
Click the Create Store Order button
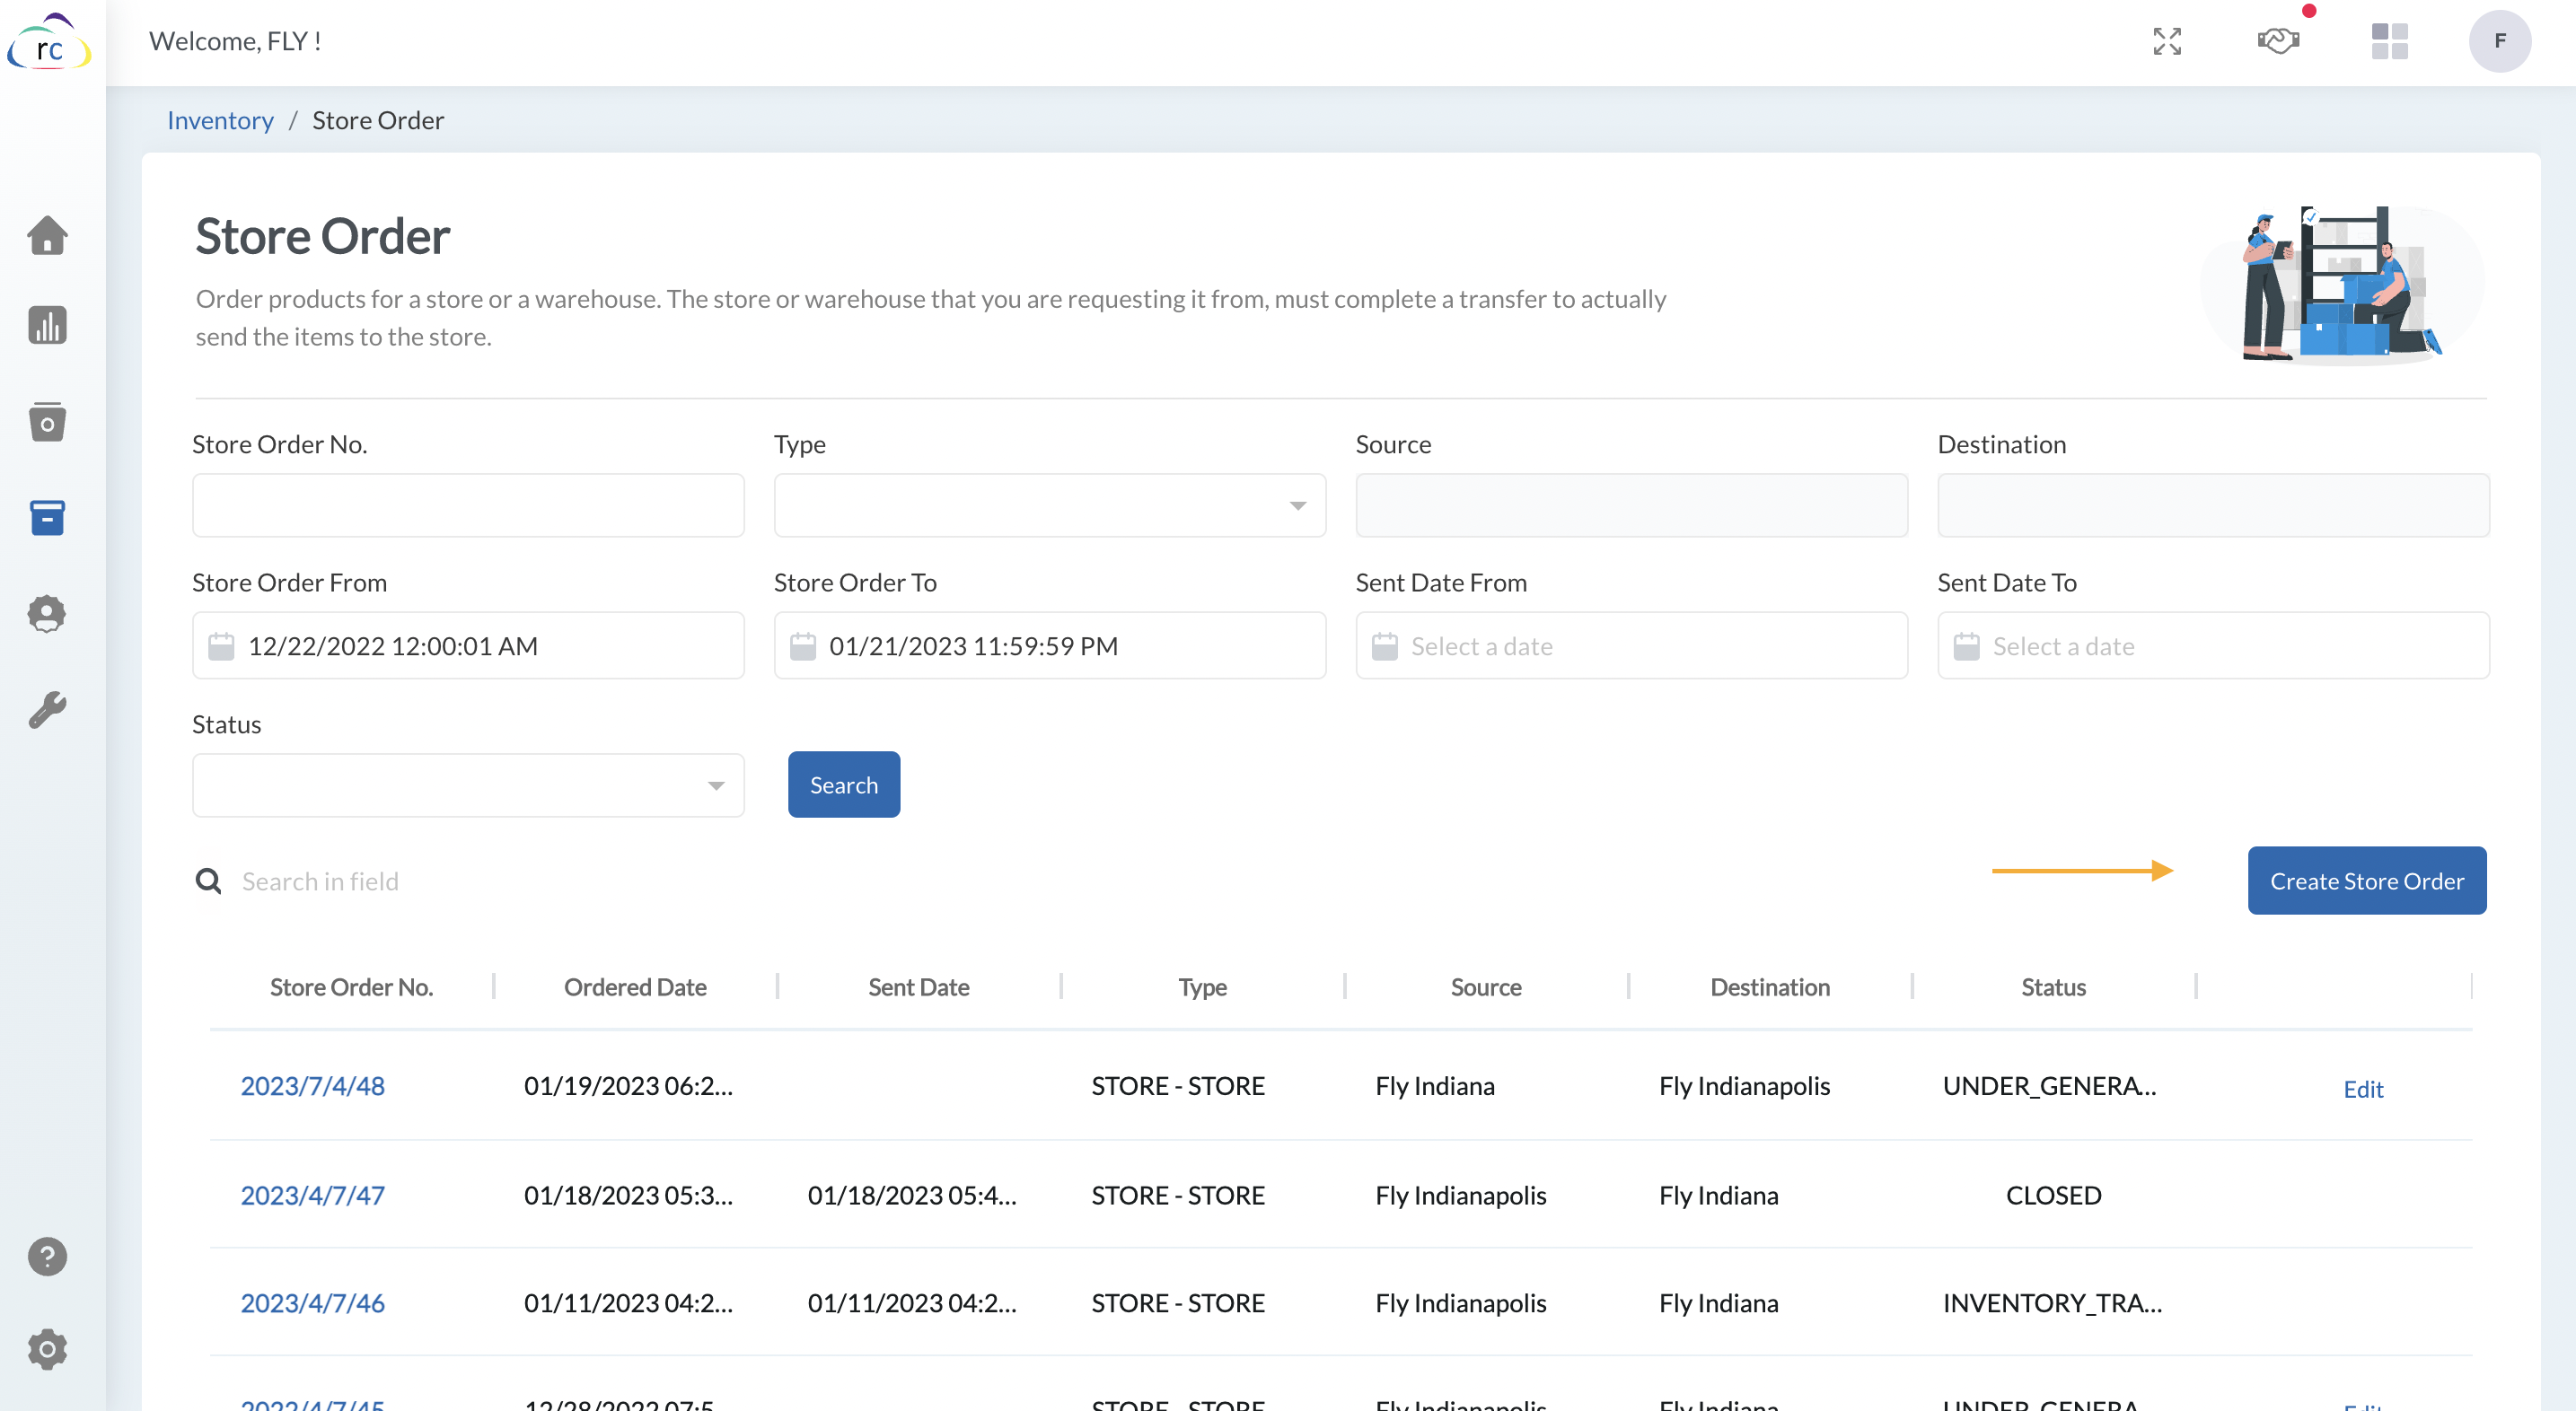point(2366,881)
